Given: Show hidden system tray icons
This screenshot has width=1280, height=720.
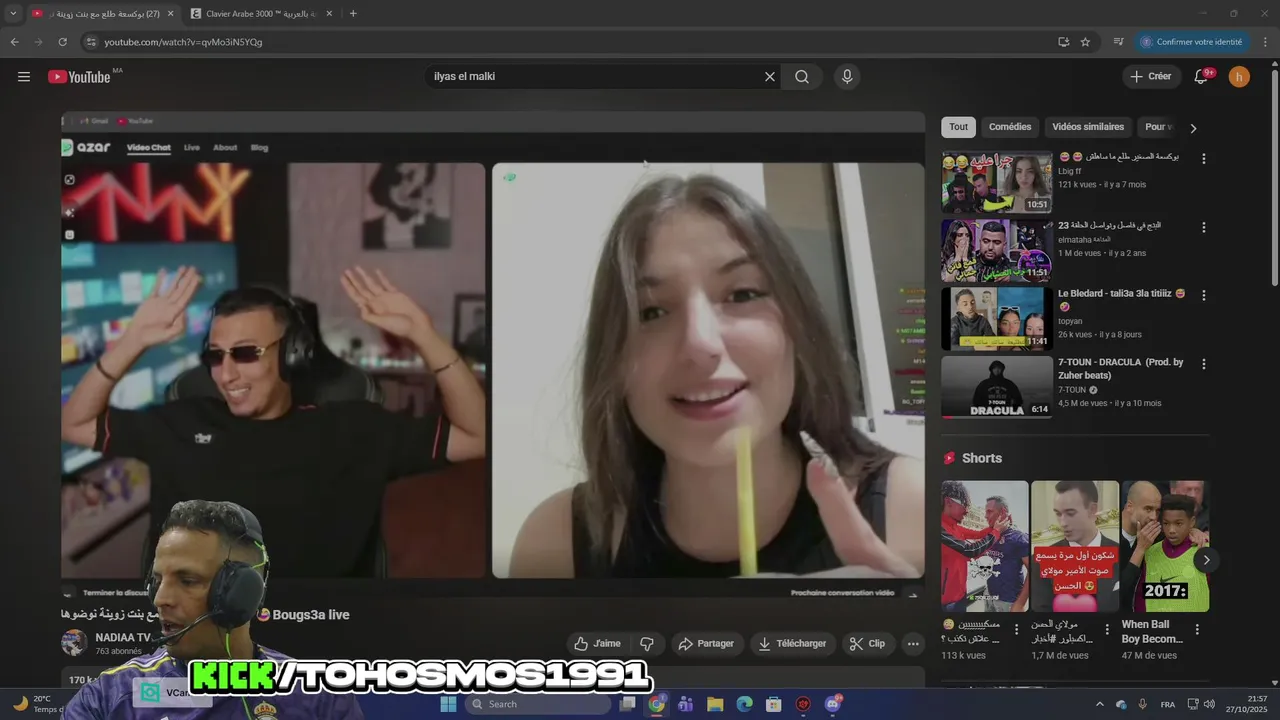Looking at the screenshot, I should [1100, 704].
